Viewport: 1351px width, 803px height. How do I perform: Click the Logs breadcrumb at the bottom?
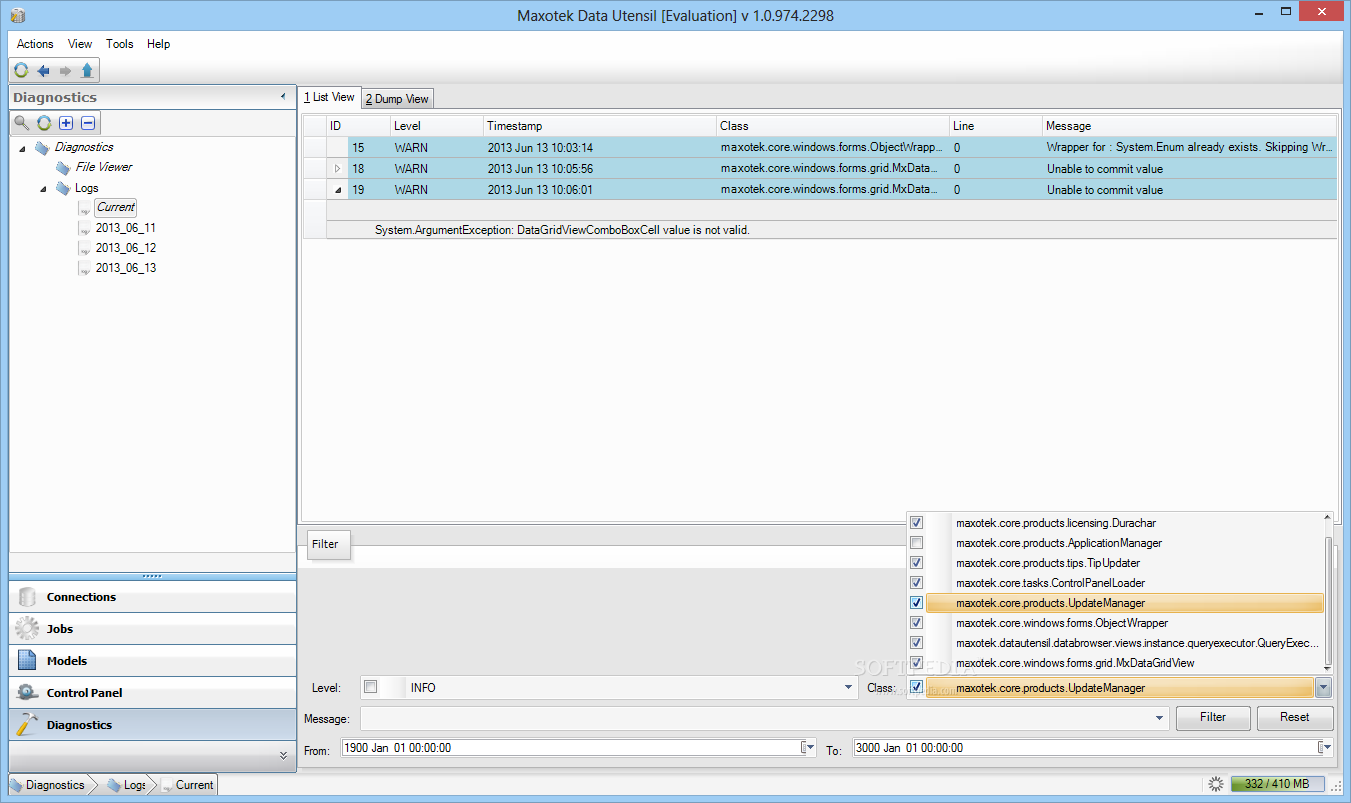point(126,785)
